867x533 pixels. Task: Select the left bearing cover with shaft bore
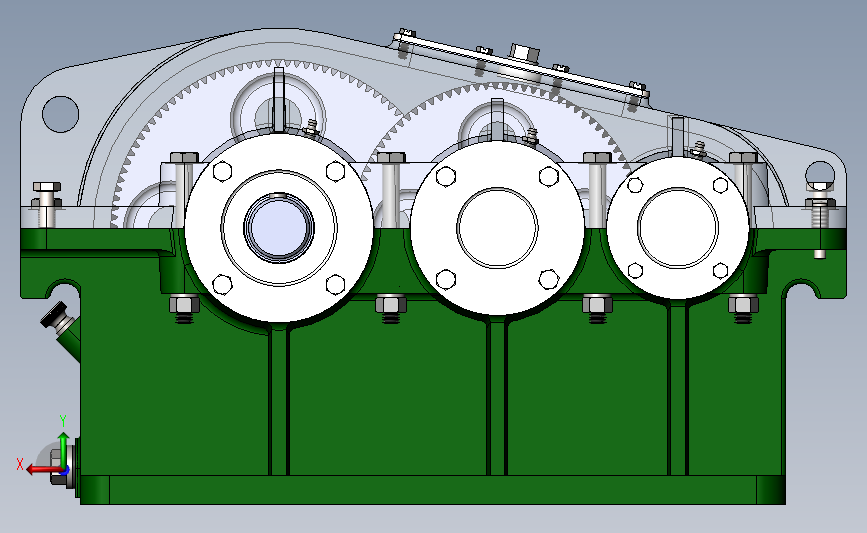[279, 227]
